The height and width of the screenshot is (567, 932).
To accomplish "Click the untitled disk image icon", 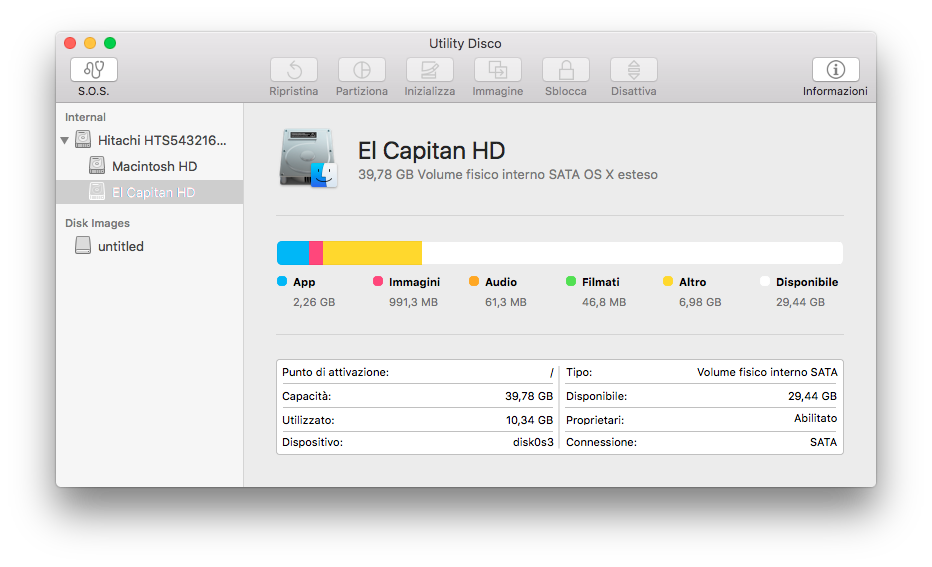I will (83, 245).
